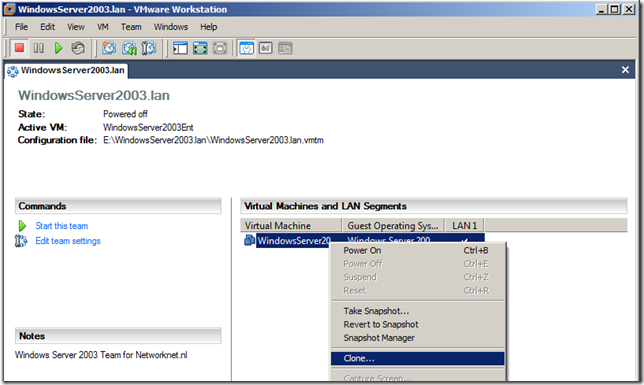
Task: Click the VMware Workstation title bar icon
Action: 10,9
